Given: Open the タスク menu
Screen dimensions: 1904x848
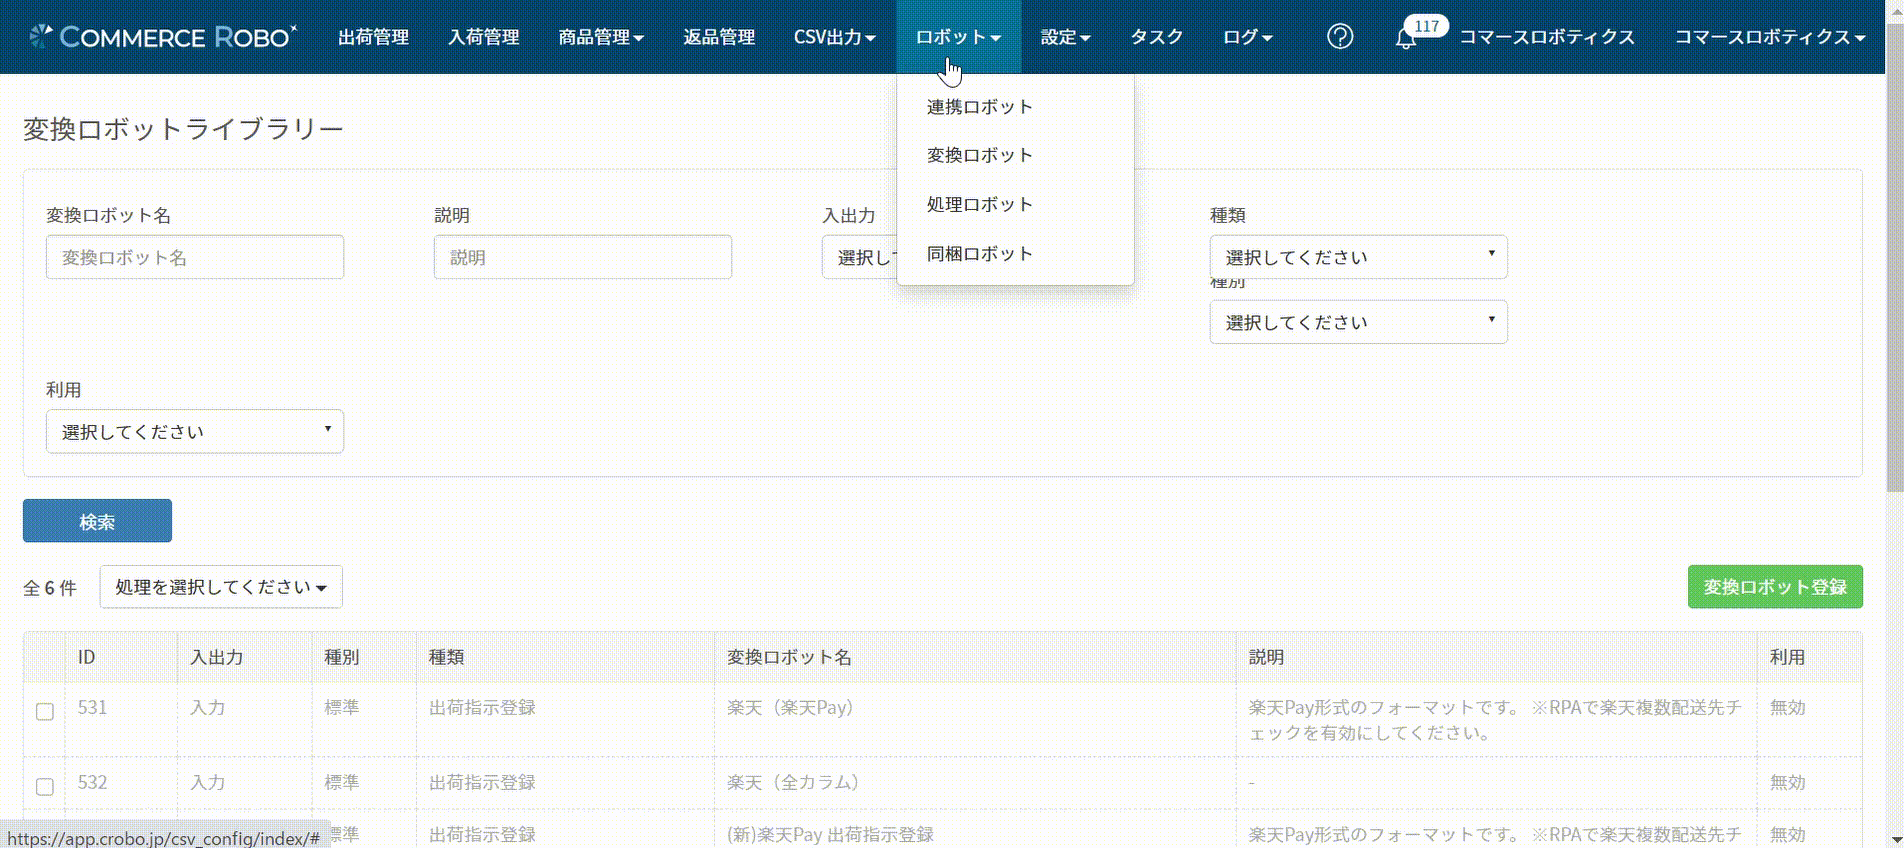Looking at the screenshot, I should [1157, 37].
